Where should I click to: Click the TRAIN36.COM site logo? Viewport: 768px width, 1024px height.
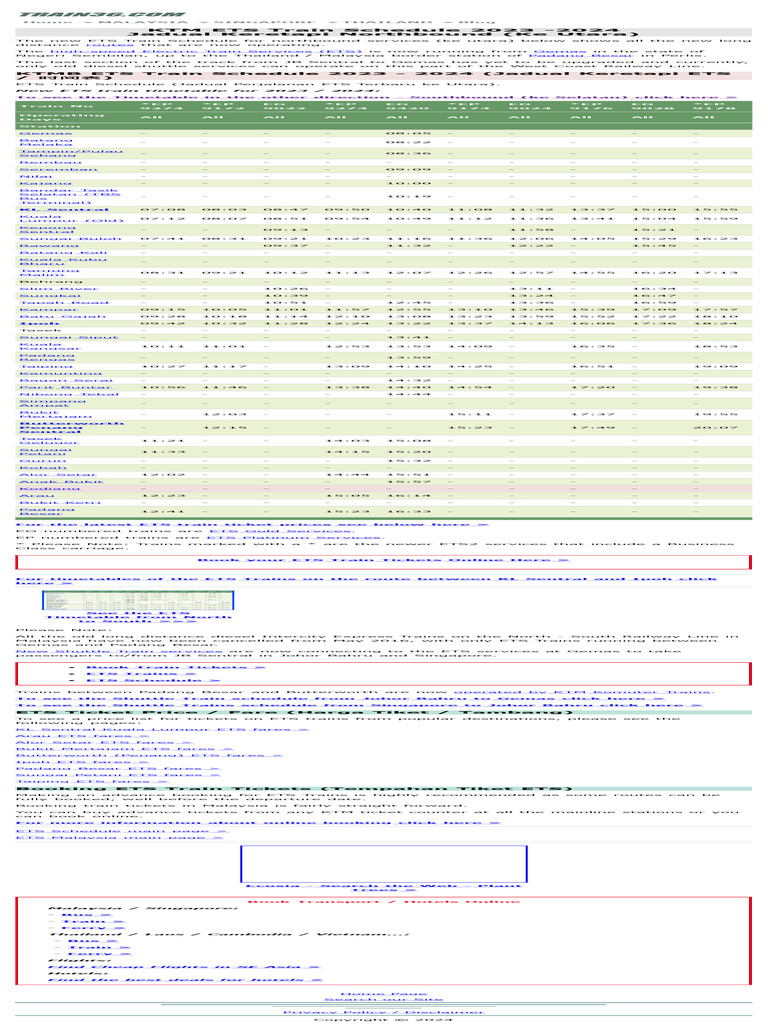tap(101, 14)
